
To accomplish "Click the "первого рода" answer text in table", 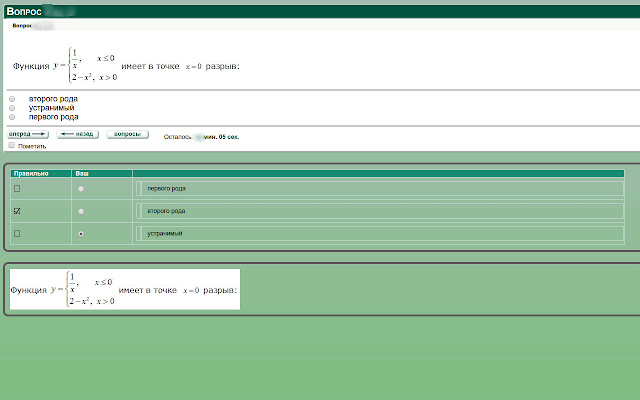I will tap(167, 189).
